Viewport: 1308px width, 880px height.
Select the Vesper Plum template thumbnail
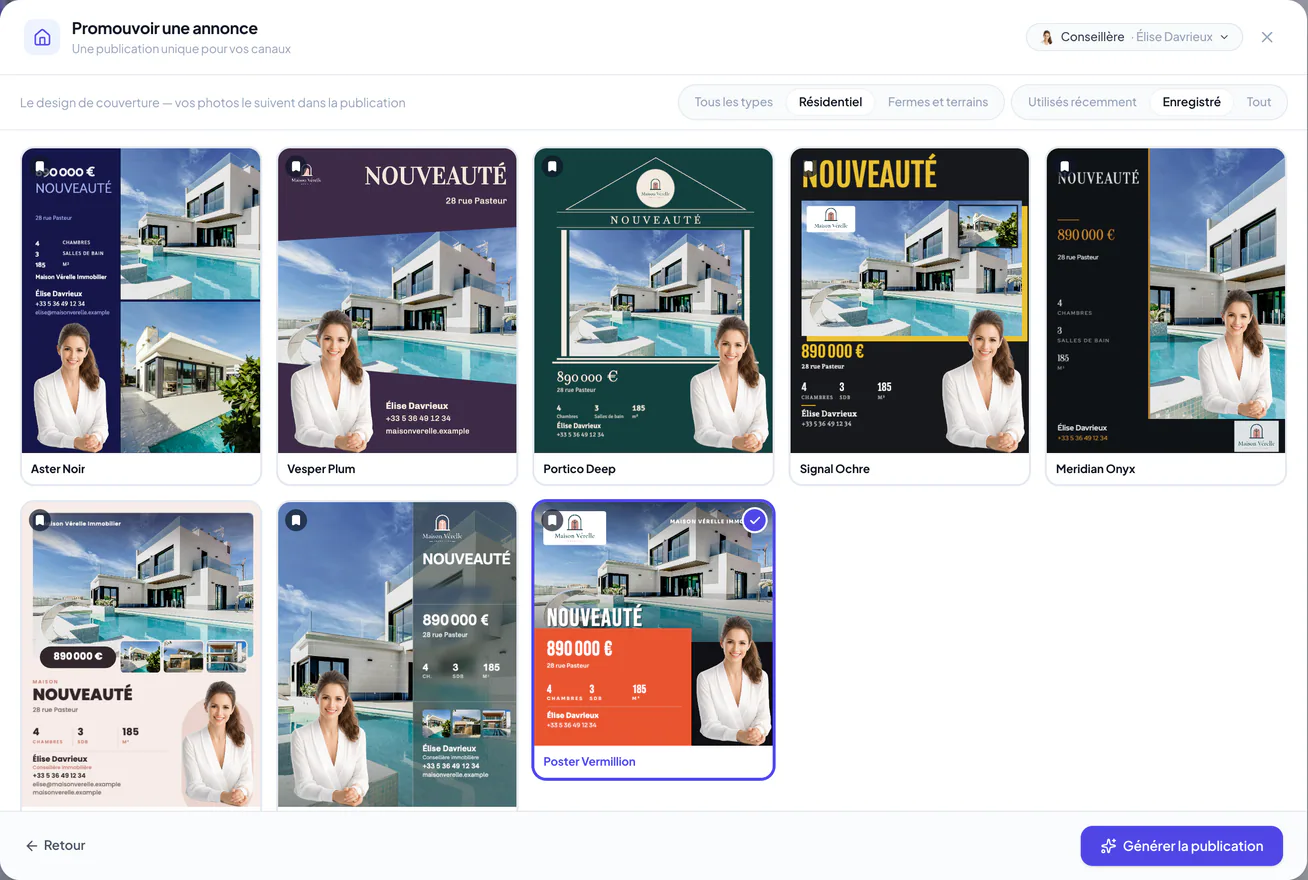(x=397, y=301)
